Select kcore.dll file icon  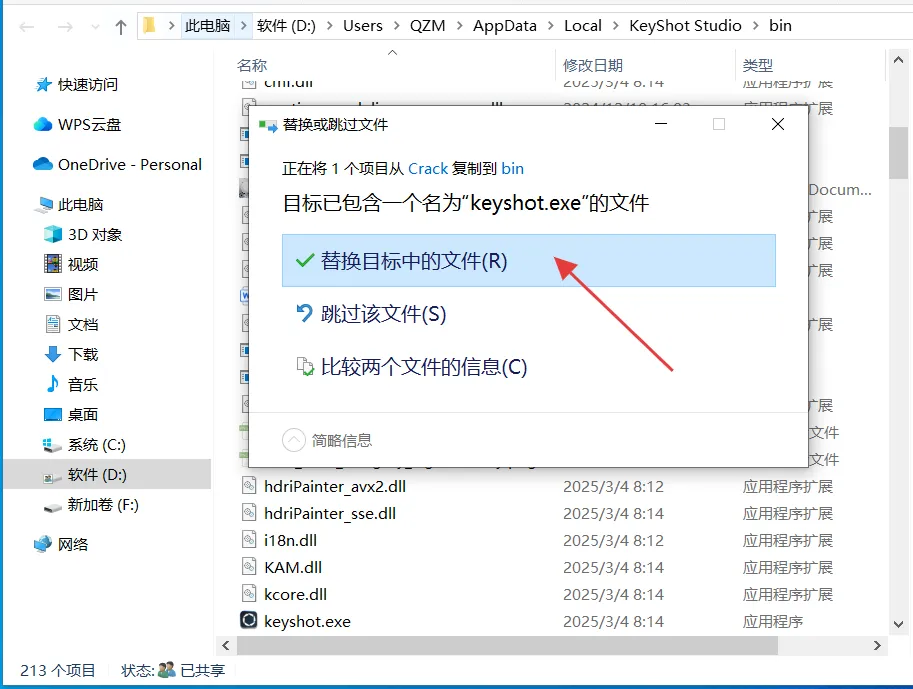pyautogui.click(x=249, y=593)
